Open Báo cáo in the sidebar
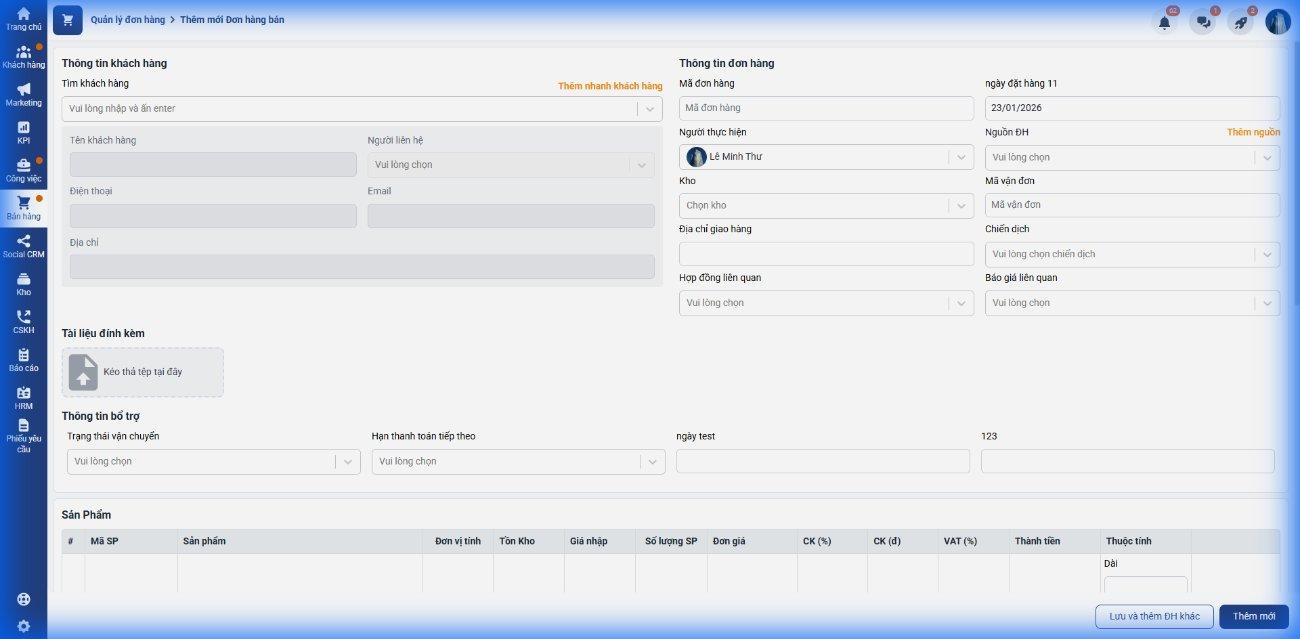Viewport: 1300px width, 639px height. 23,360
